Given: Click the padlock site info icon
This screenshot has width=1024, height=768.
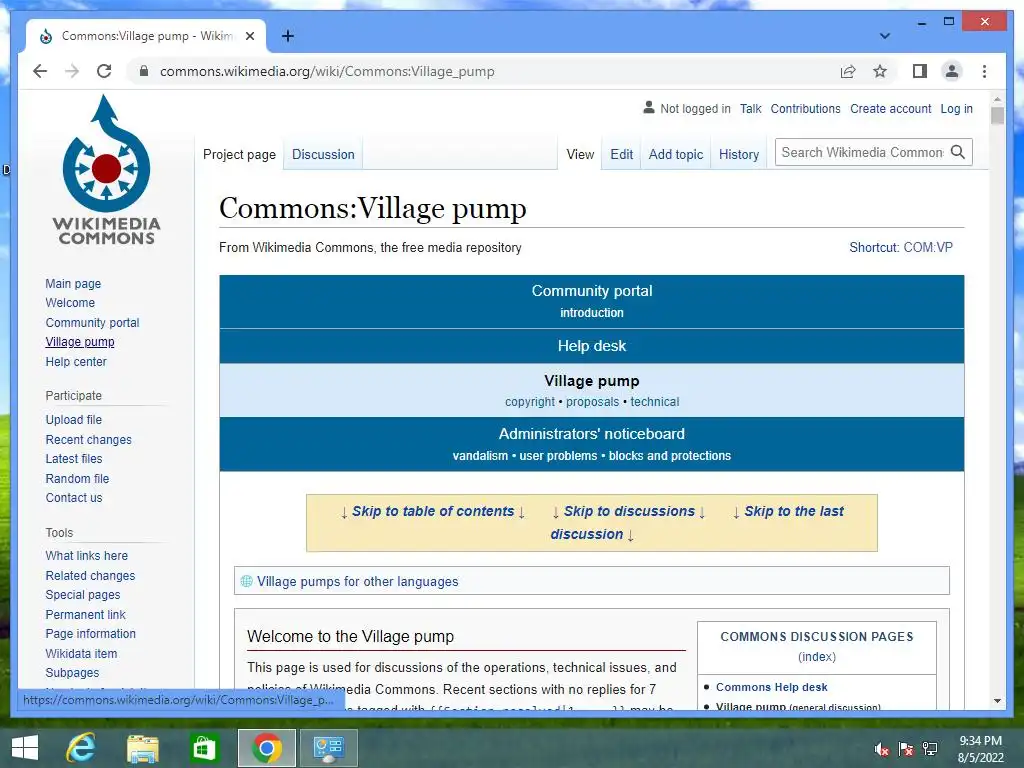Looking at the screenshot, I should [x=144, y=71].
